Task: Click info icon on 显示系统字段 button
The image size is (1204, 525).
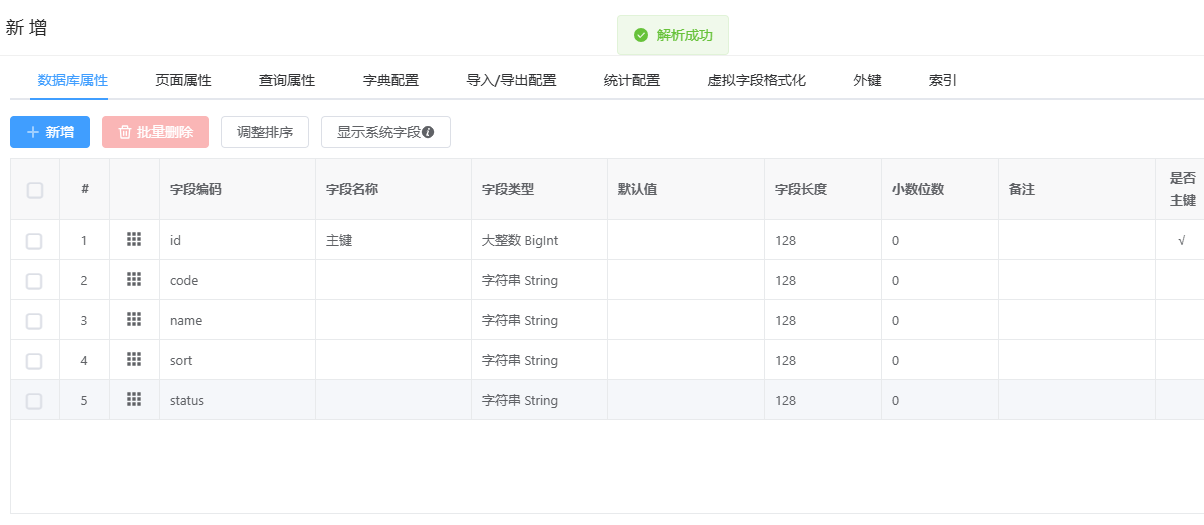Action: (x=428, y=132)
